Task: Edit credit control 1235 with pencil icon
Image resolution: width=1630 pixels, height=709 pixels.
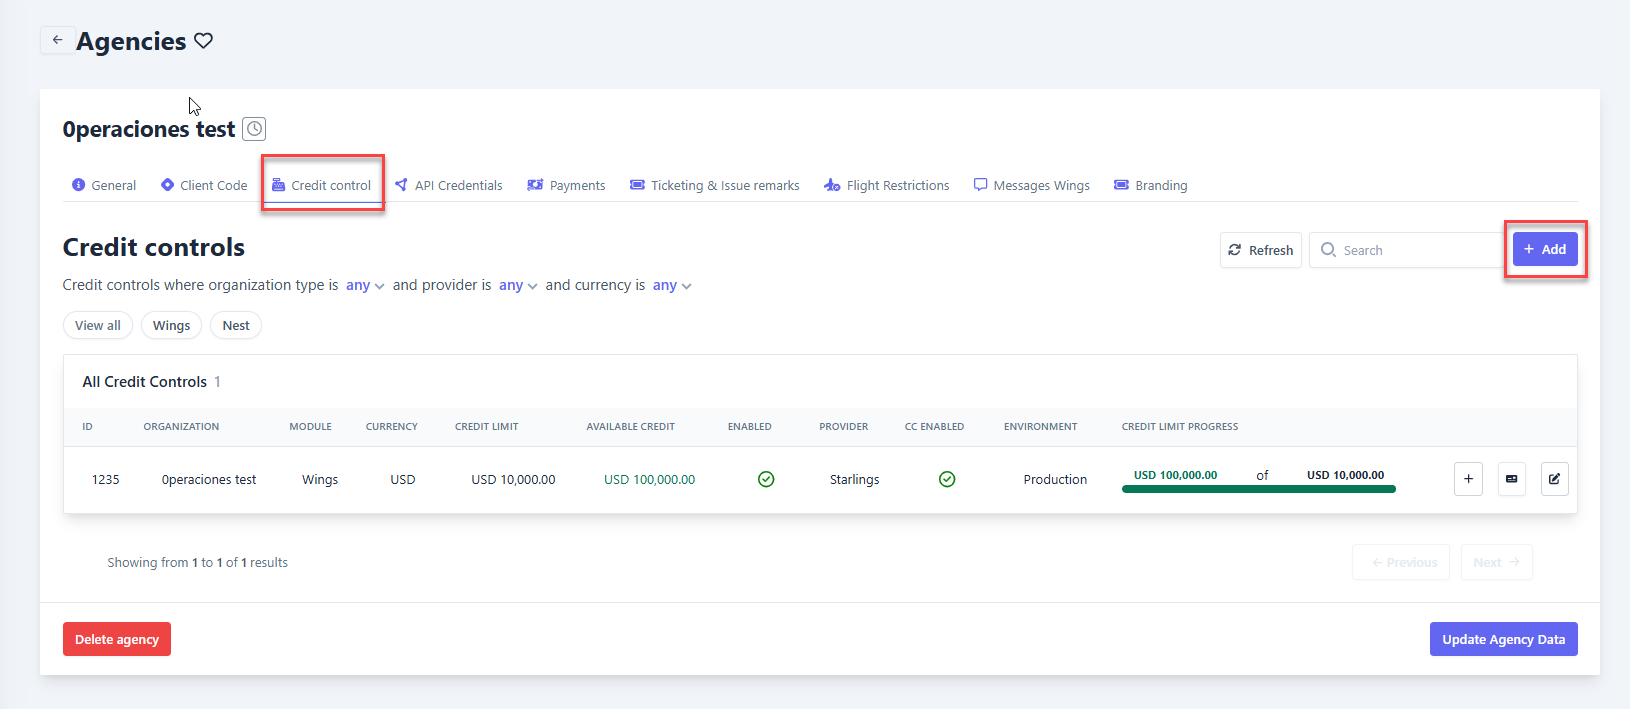Action: tap(1554, 479)
